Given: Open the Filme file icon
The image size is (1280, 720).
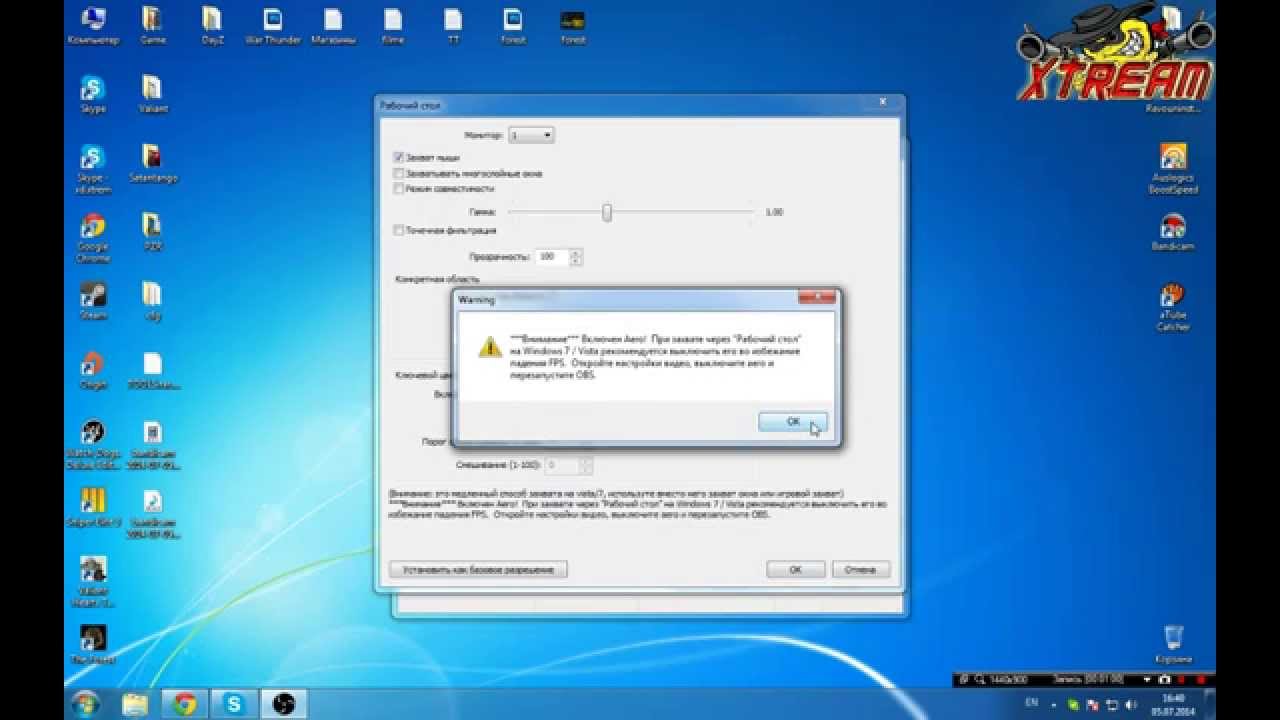Looking at the screenshot, I should tap(393, 27).
